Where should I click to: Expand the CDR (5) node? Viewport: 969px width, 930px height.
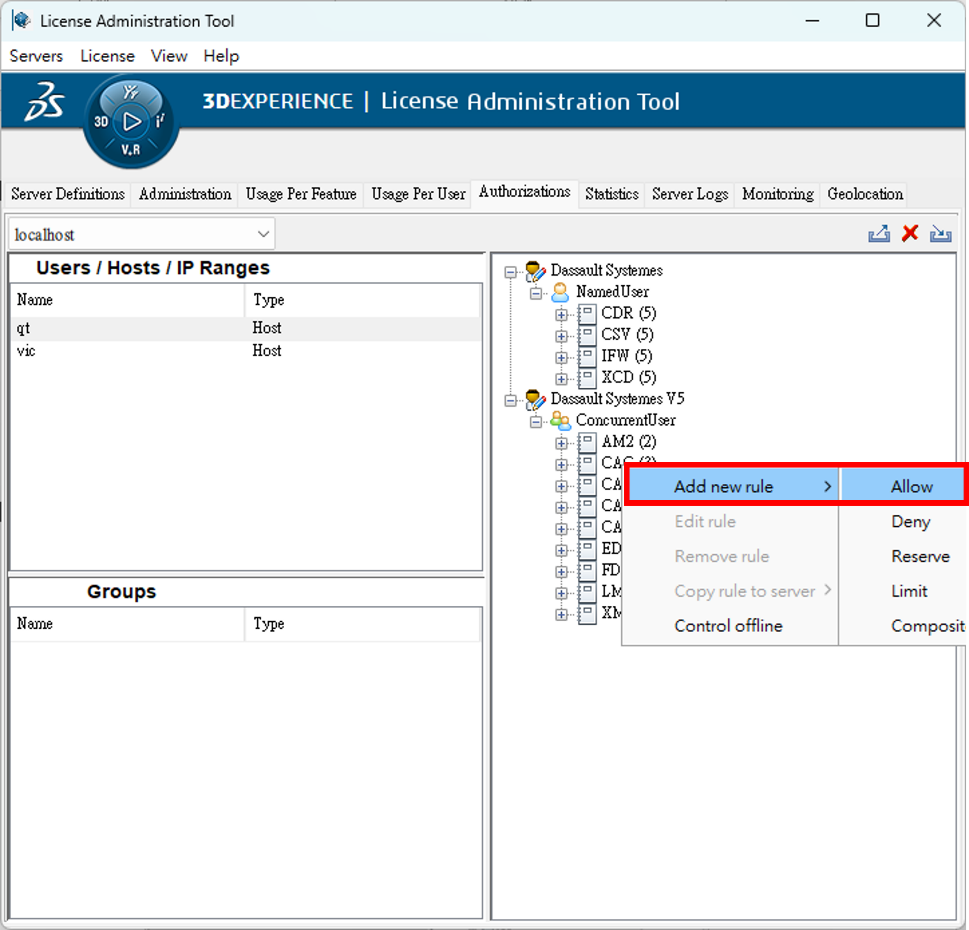pyautogui.click(x=561, y=315)
